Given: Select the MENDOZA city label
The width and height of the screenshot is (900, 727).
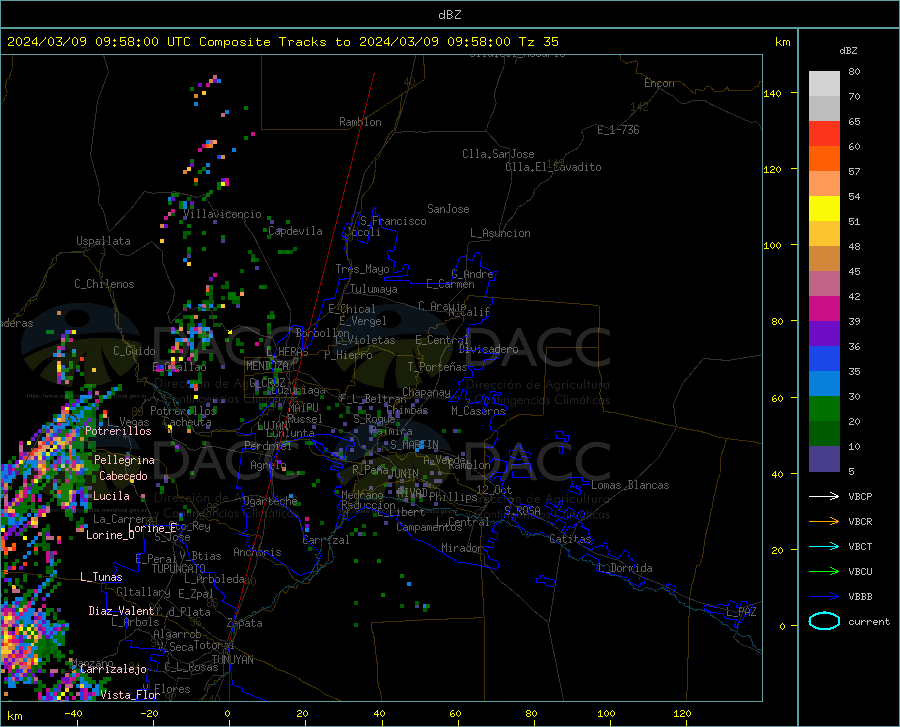Looking at the screenshot, I should pos(267,365).
